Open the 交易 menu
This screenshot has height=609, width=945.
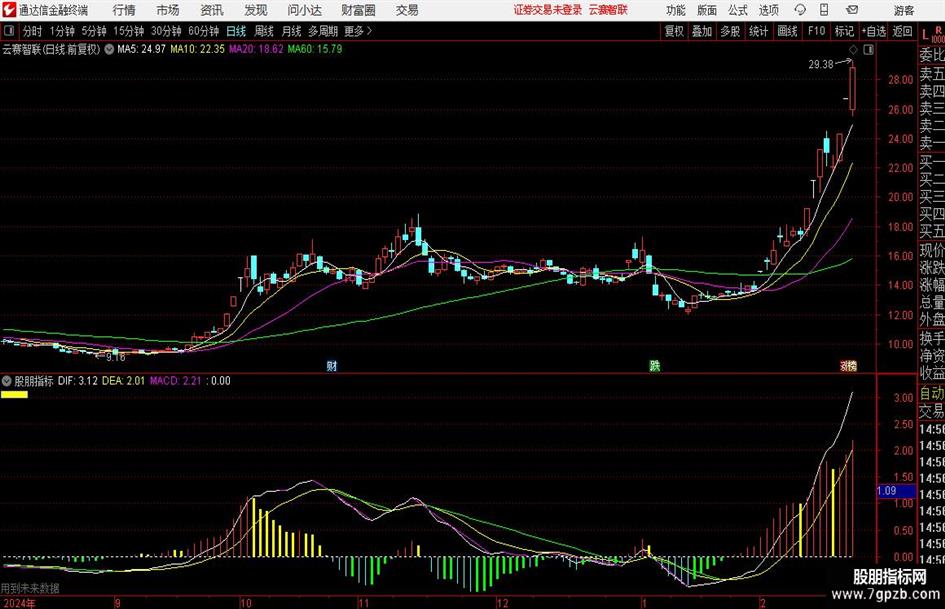[x=407, y=10]
